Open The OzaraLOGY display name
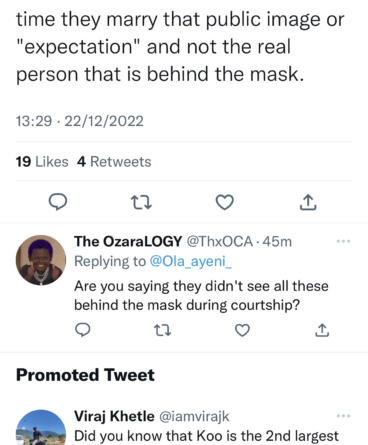 click(x=128, y=241)
